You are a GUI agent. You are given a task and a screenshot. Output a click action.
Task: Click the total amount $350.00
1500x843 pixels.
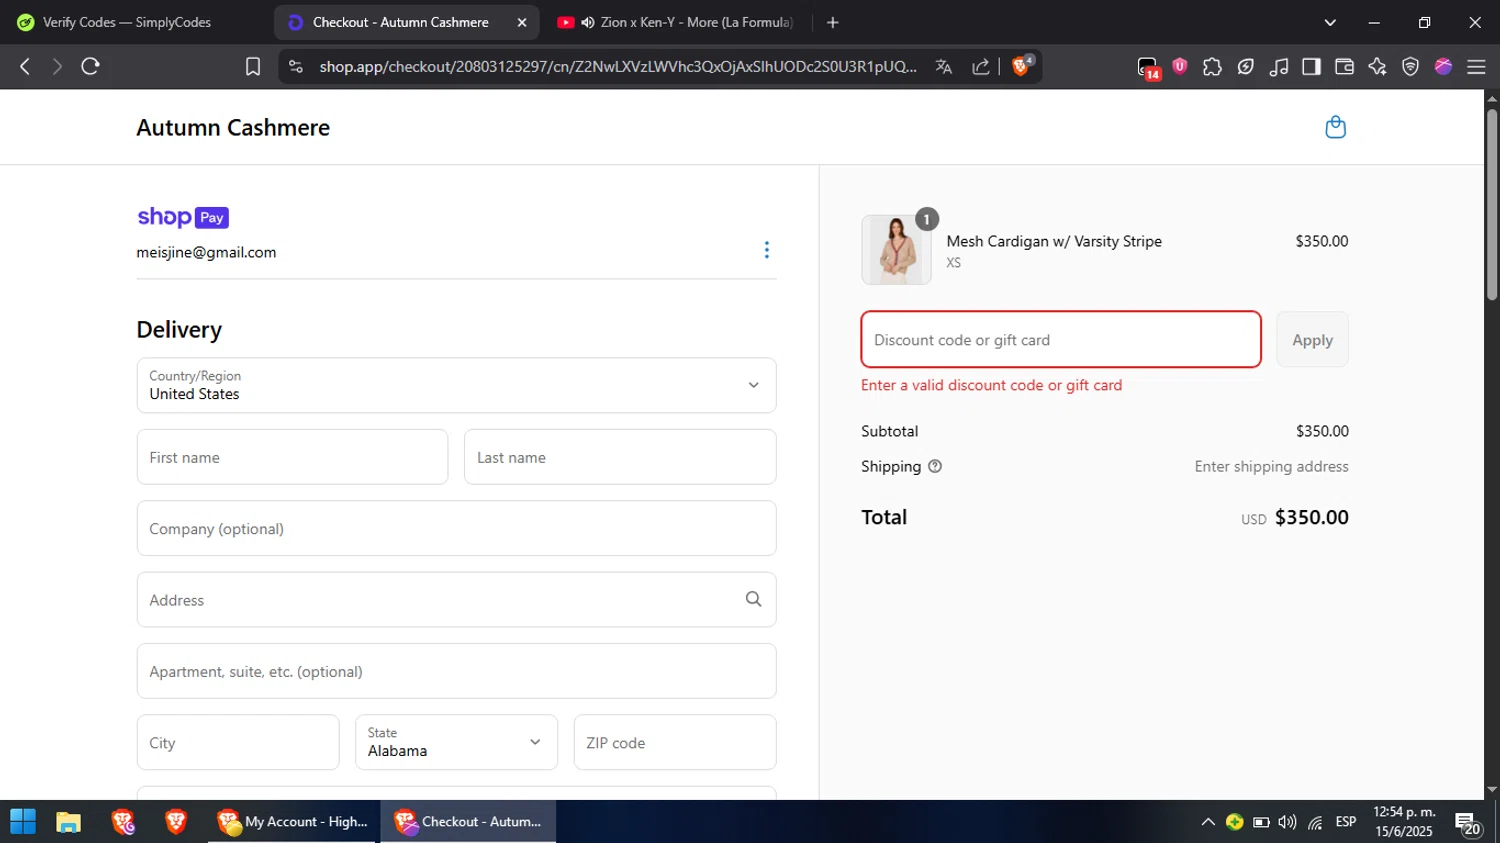tap(1311, 517)
